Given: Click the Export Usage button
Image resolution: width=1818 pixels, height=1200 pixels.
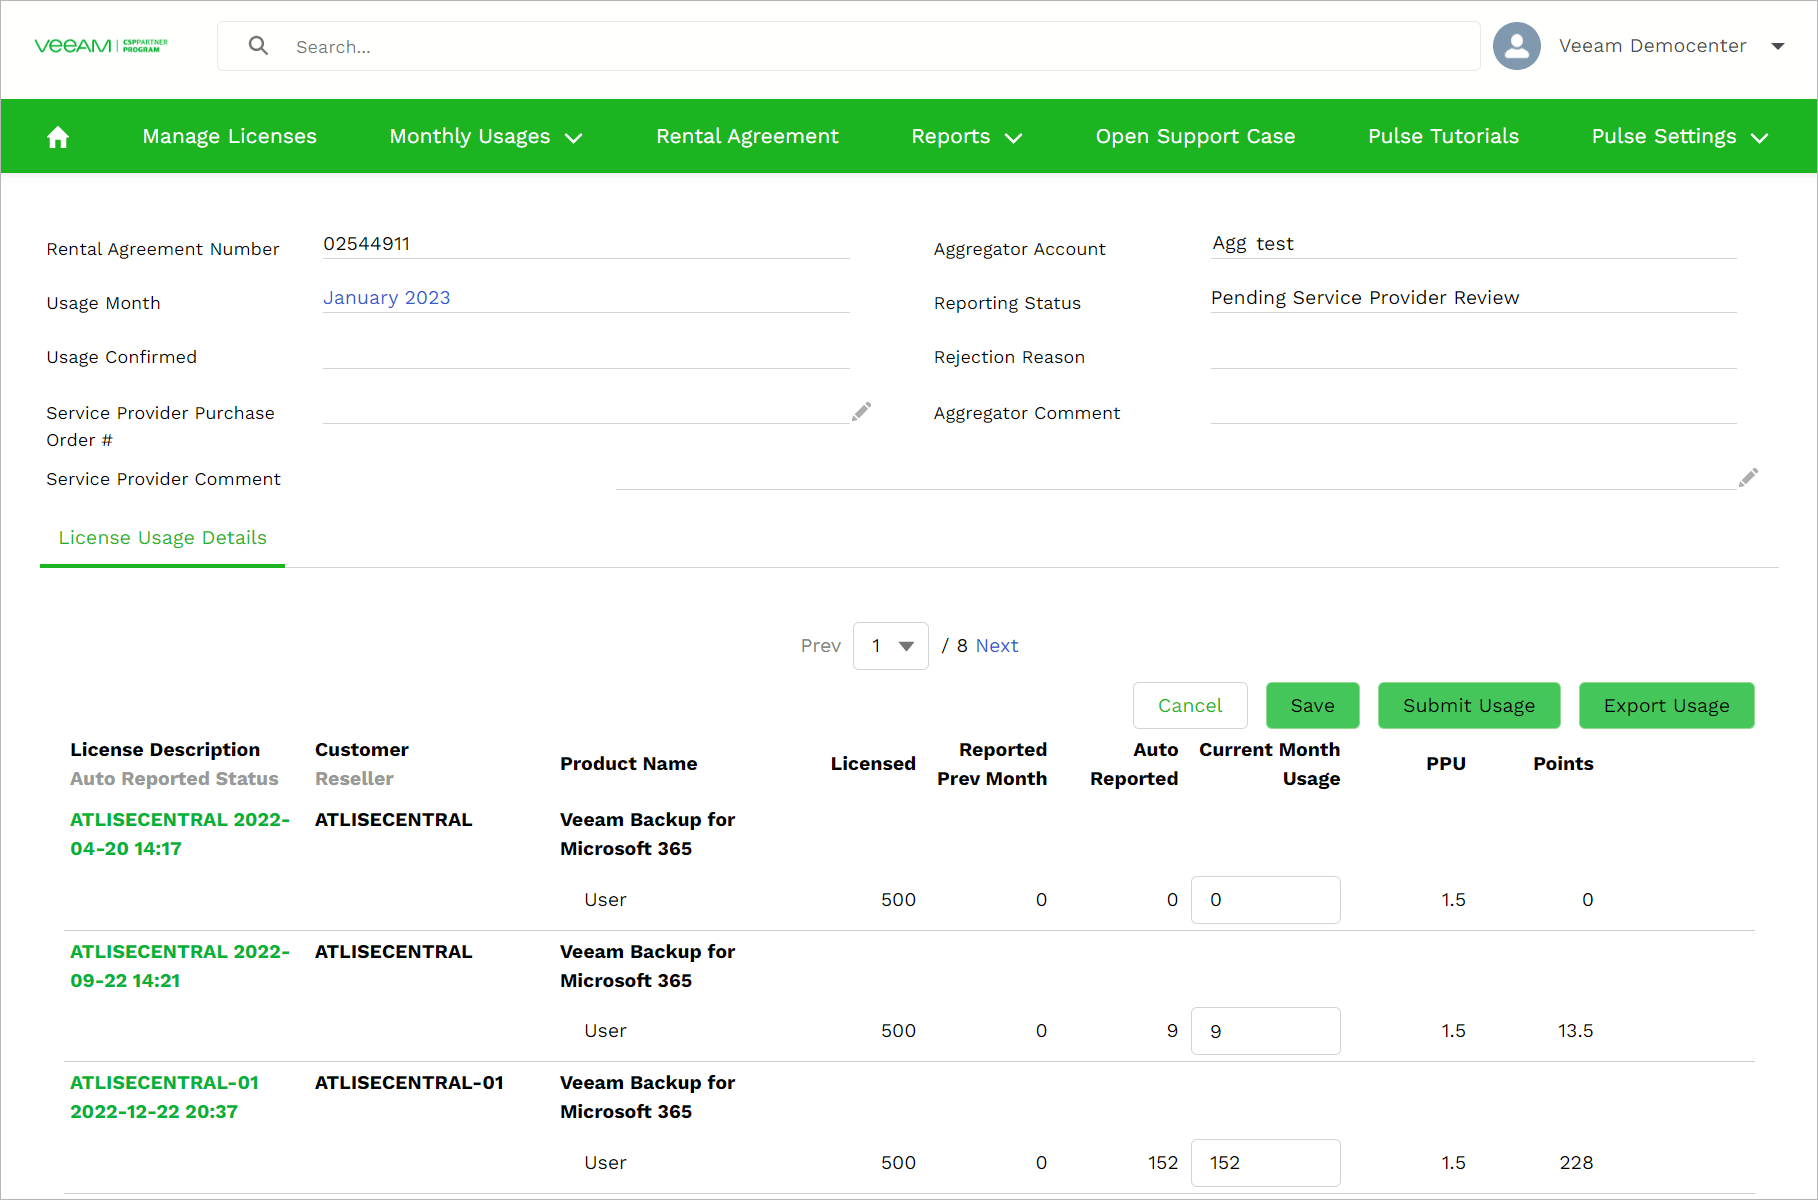Looking at the screenshot, I should (1666, 706).
